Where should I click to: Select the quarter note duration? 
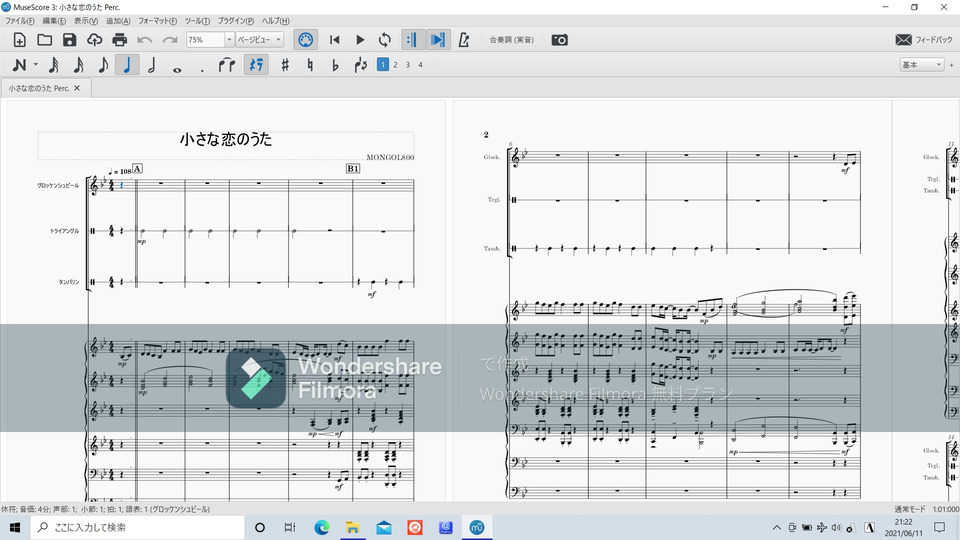click(x=127, y=65)
